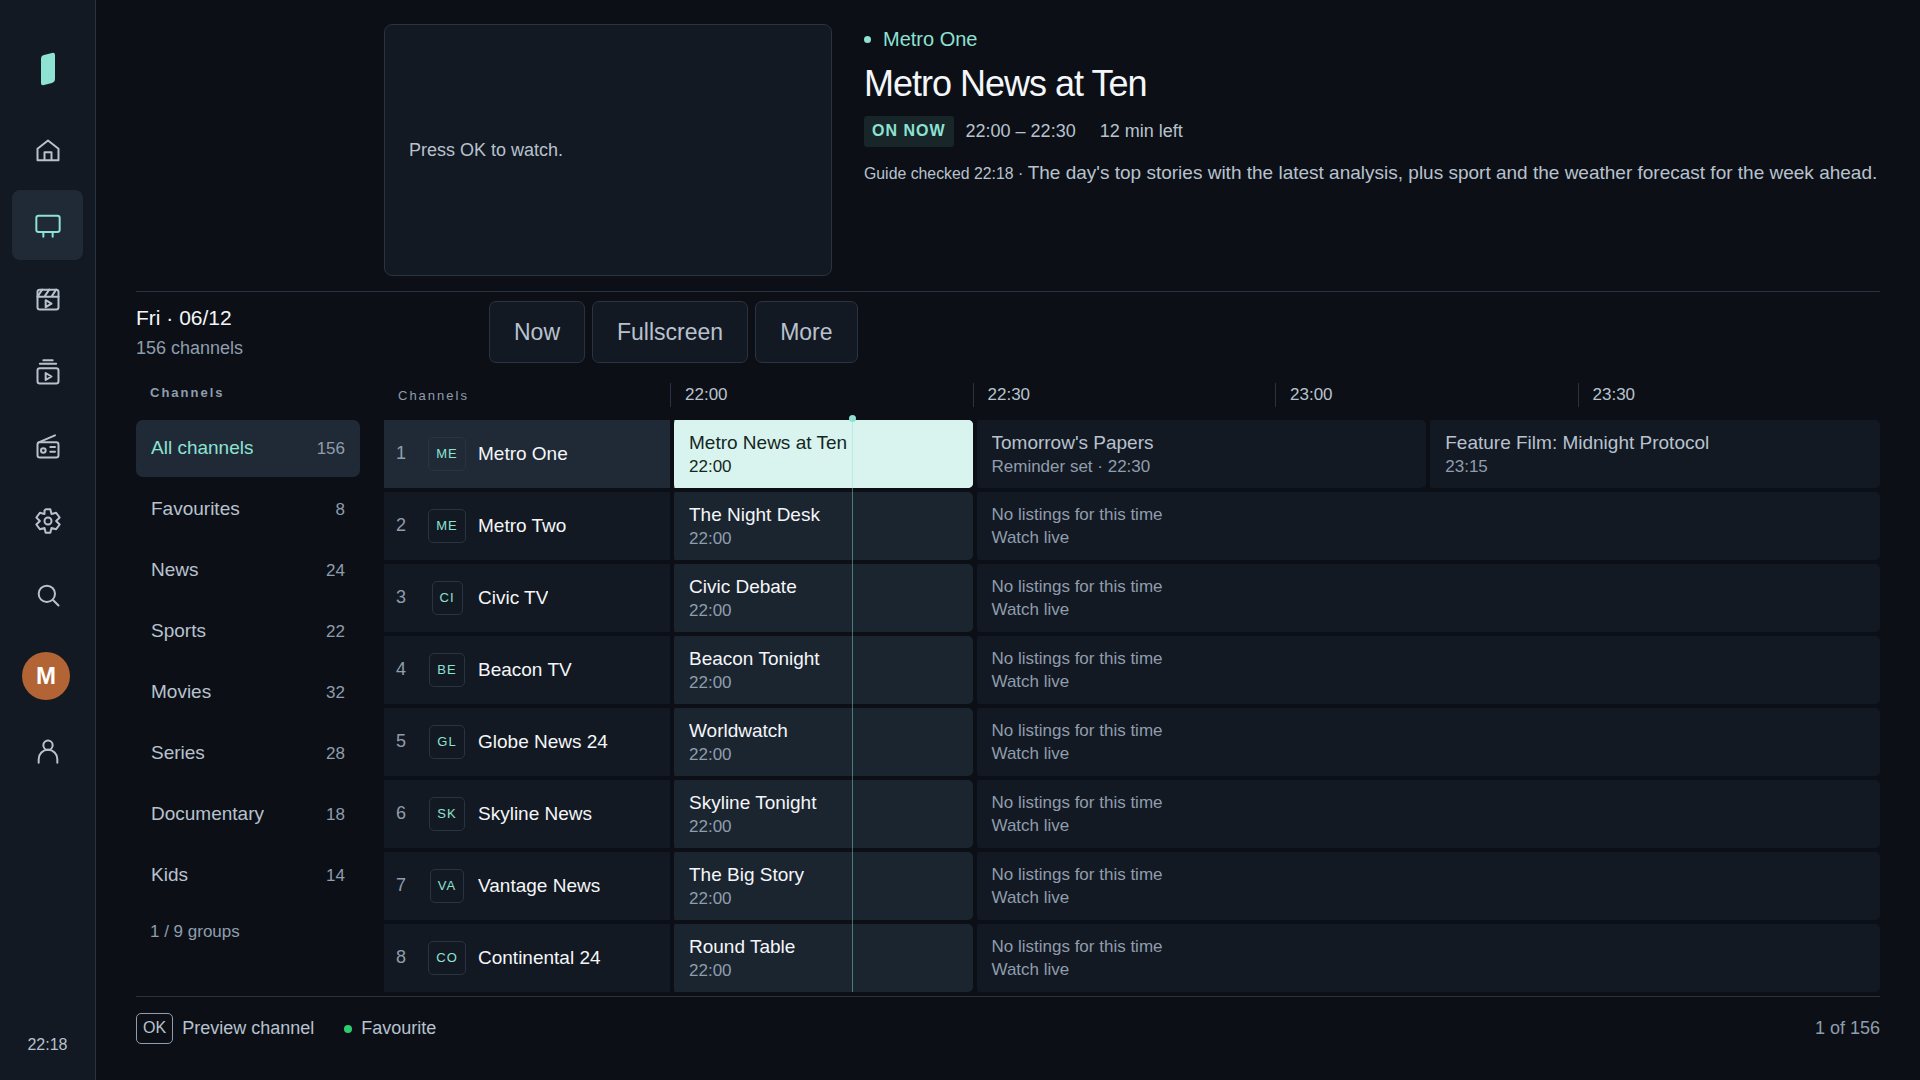
Task: Select the Live TV guide icon
Action: [x=47, y=225]
